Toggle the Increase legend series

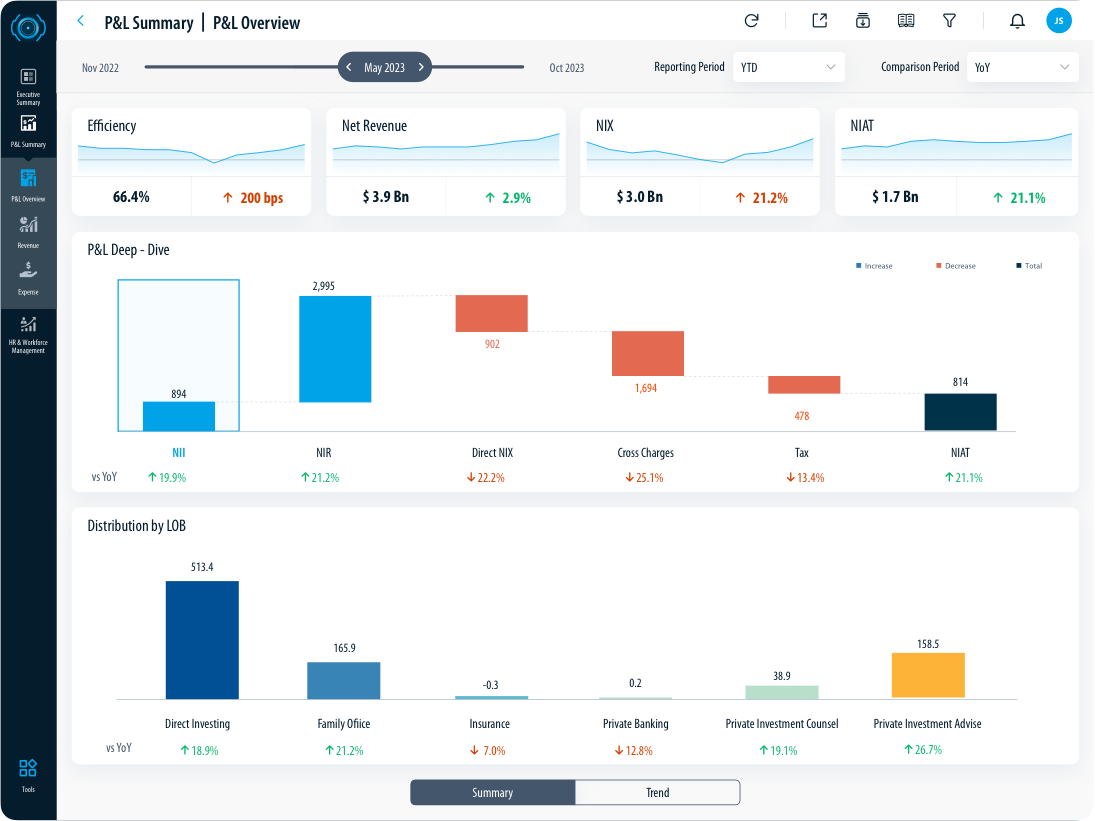874,266
